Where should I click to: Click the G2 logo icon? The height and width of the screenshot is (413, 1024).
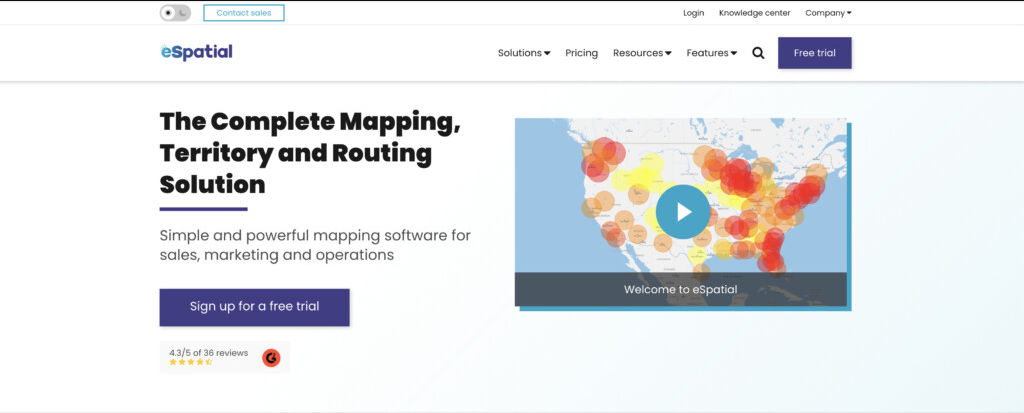tap(271, 357)
